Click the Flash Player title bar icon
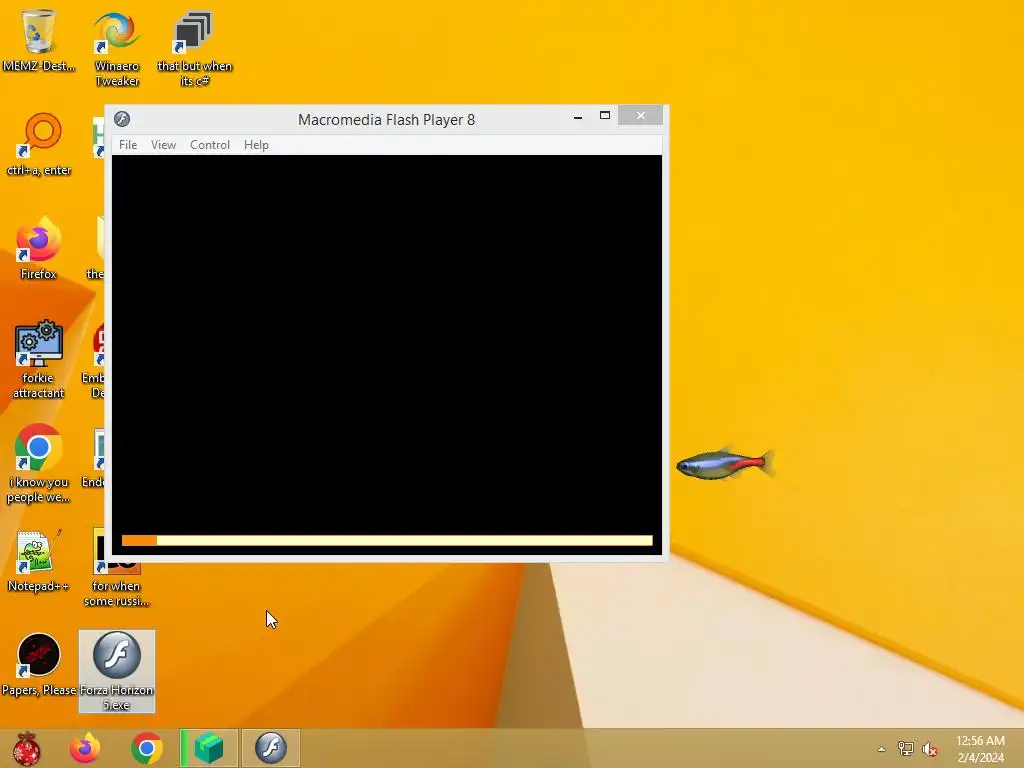1024x768 pixels. [122, 119]
